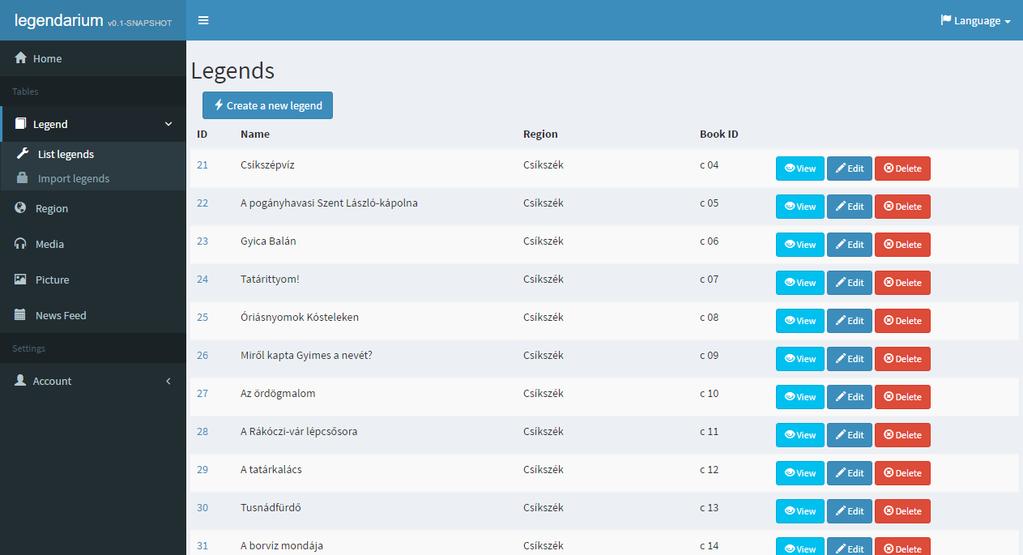The height and width of the screenshot is (555, 1023).
Task: Click the name cell A borvíz mondája
Action: click(x=281, y=545)
